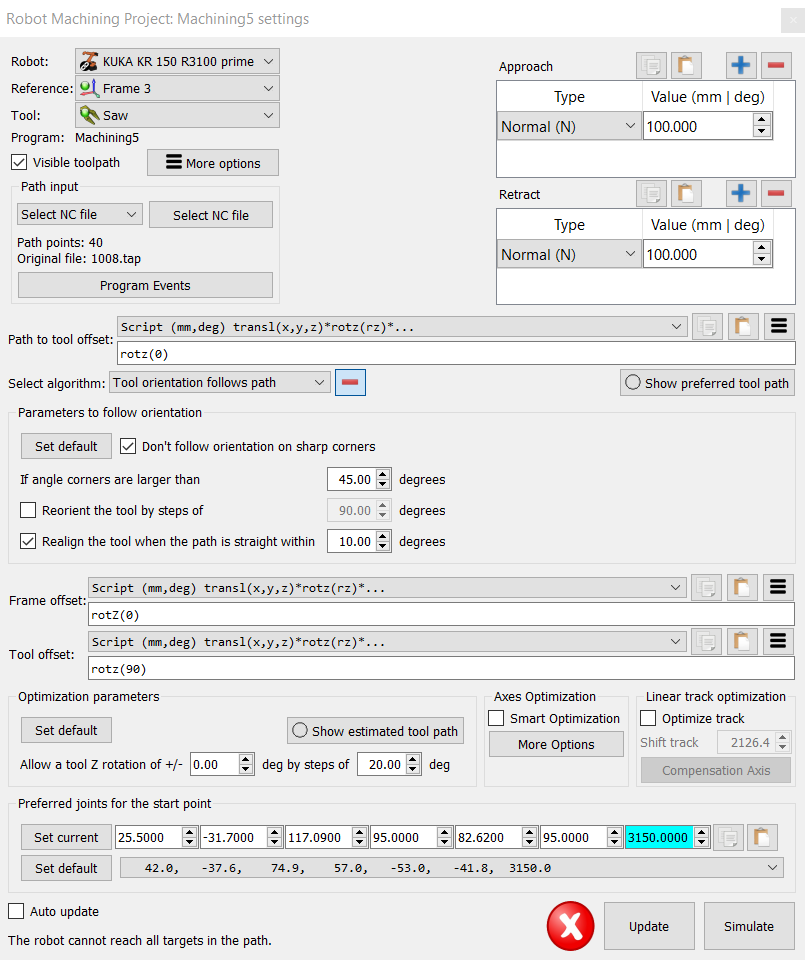Click the red X error icon
Image resolution: width=805 pixels, height=960 pixels.
click(x=570, y=926)
